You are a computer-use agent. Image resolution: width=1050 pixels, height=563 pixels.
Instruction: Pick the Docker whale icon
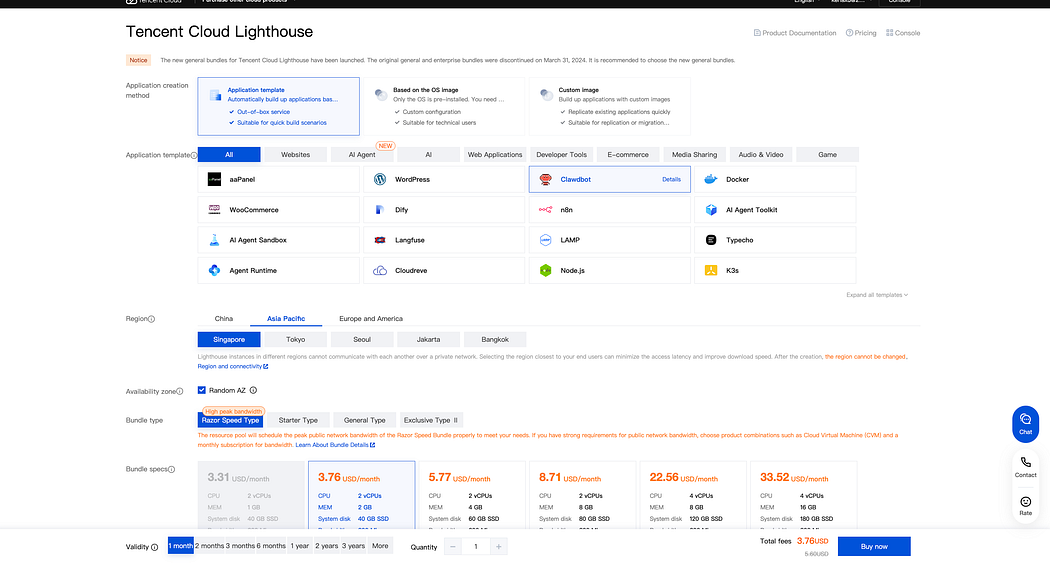pyautogui.click(x=710, y=179)
